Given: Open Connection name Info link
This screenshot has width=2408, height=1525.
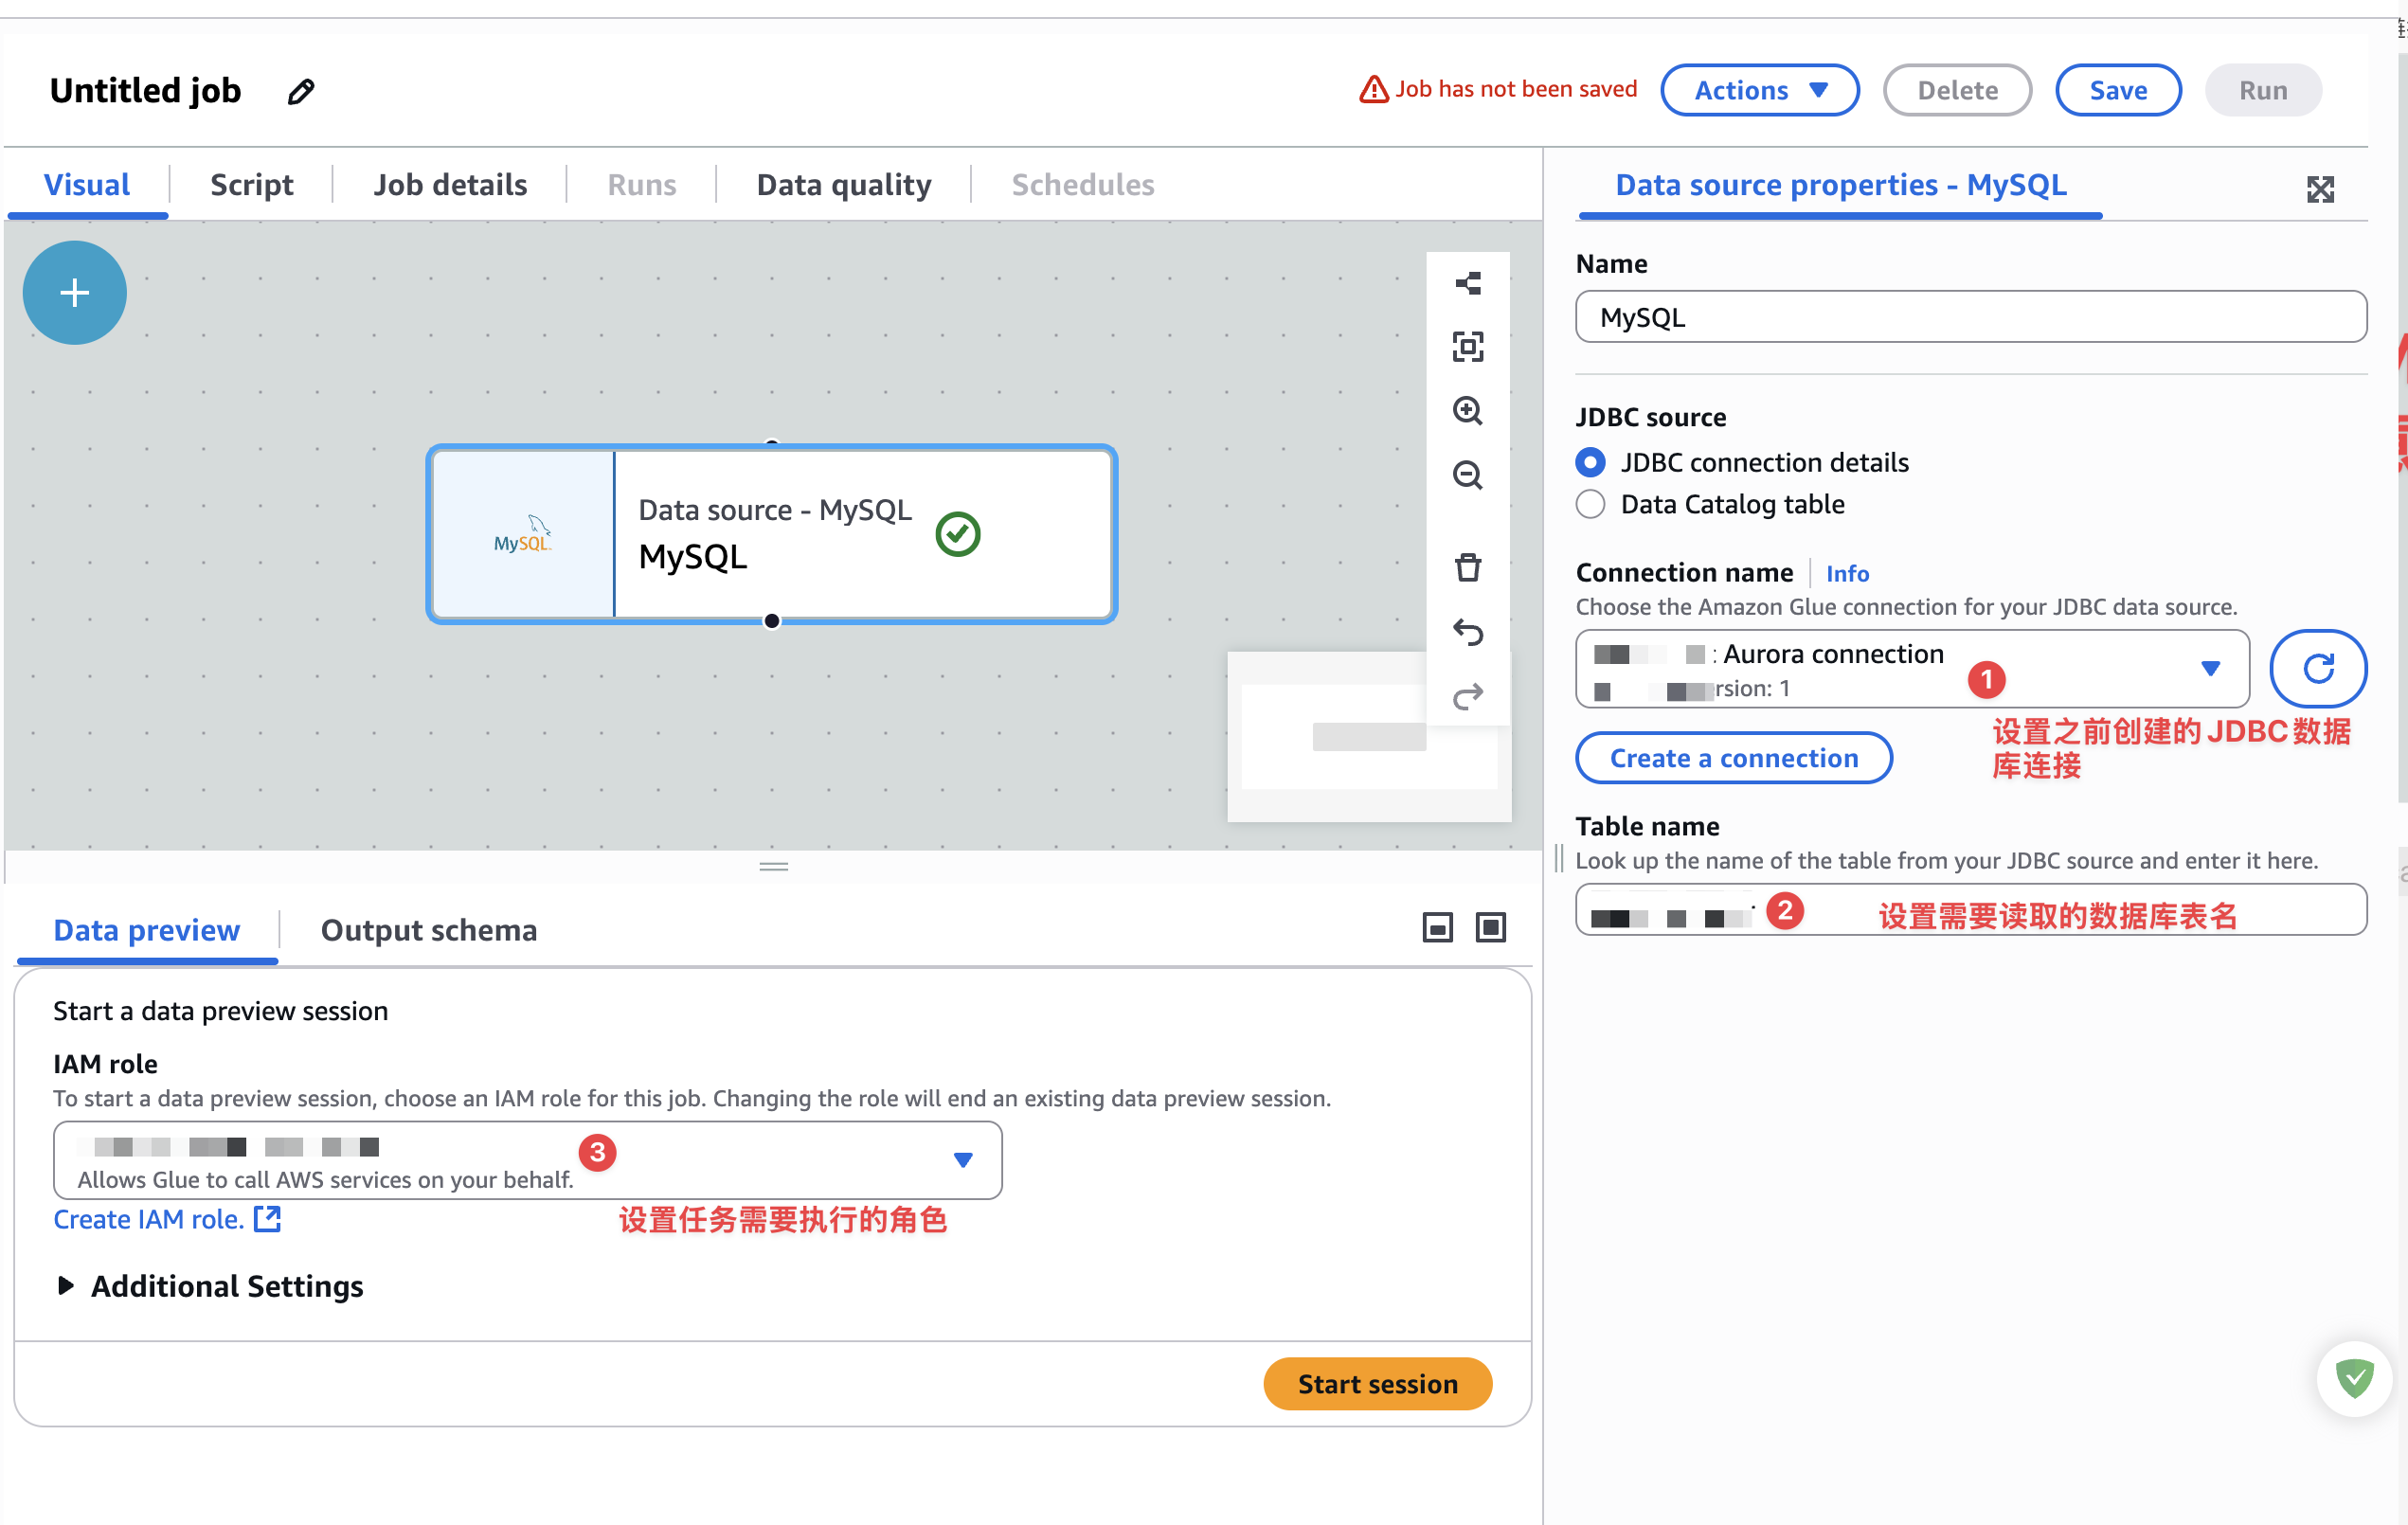Looking at the screenshot, I should 1846,573.
